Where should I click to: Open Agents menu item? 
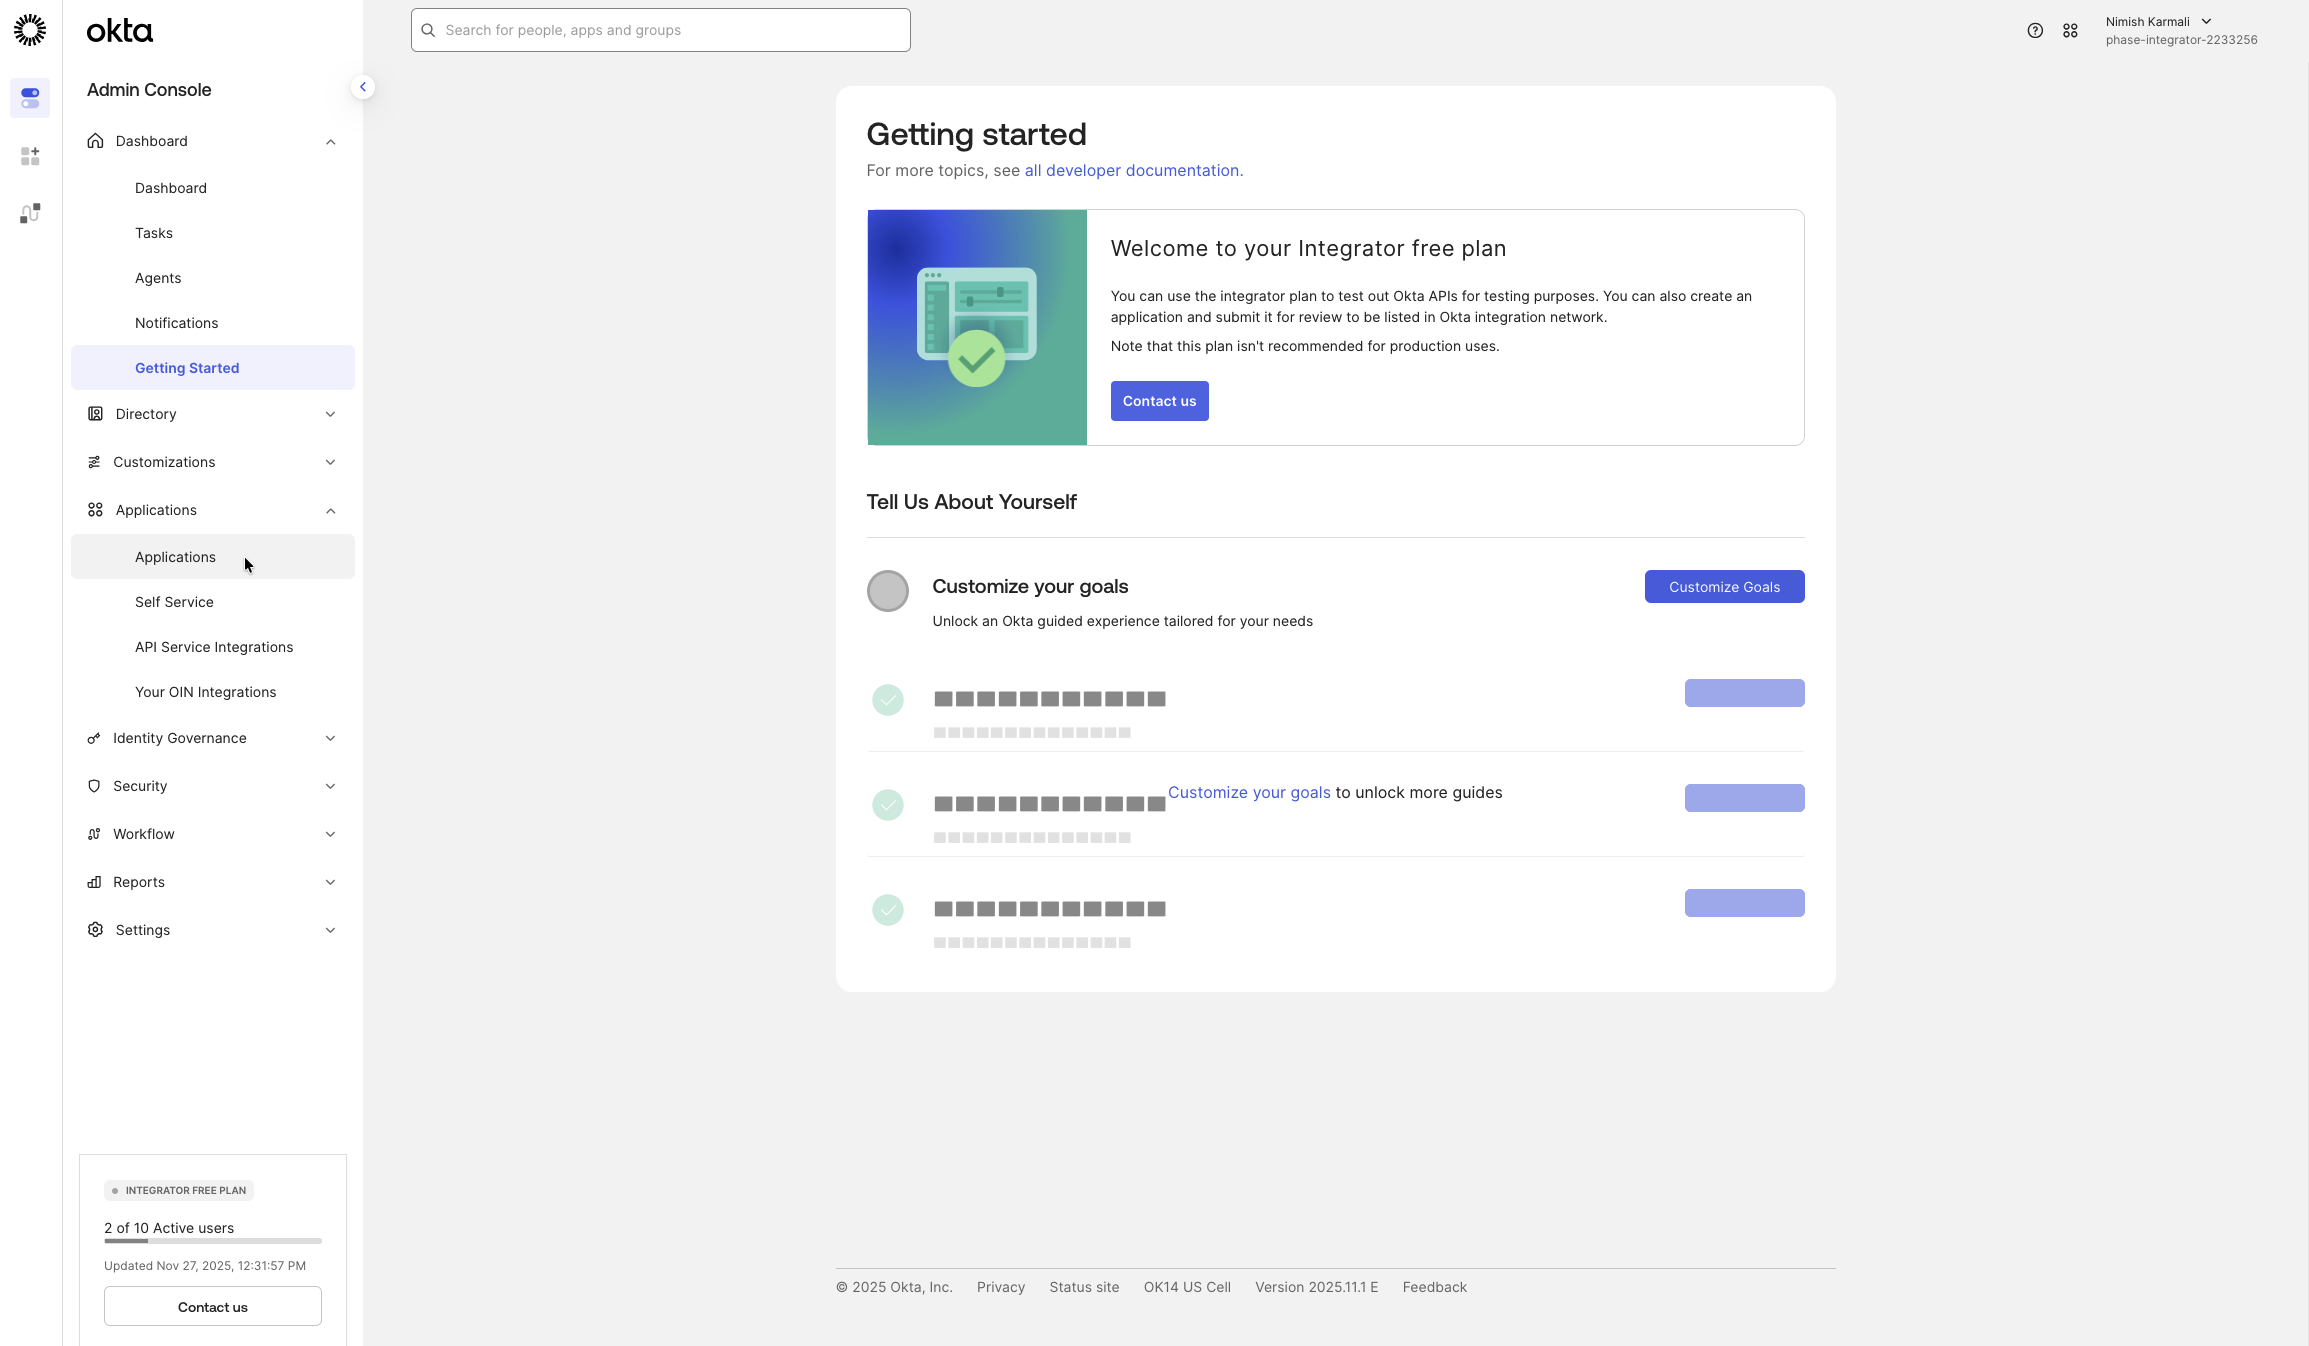point(212,278)
